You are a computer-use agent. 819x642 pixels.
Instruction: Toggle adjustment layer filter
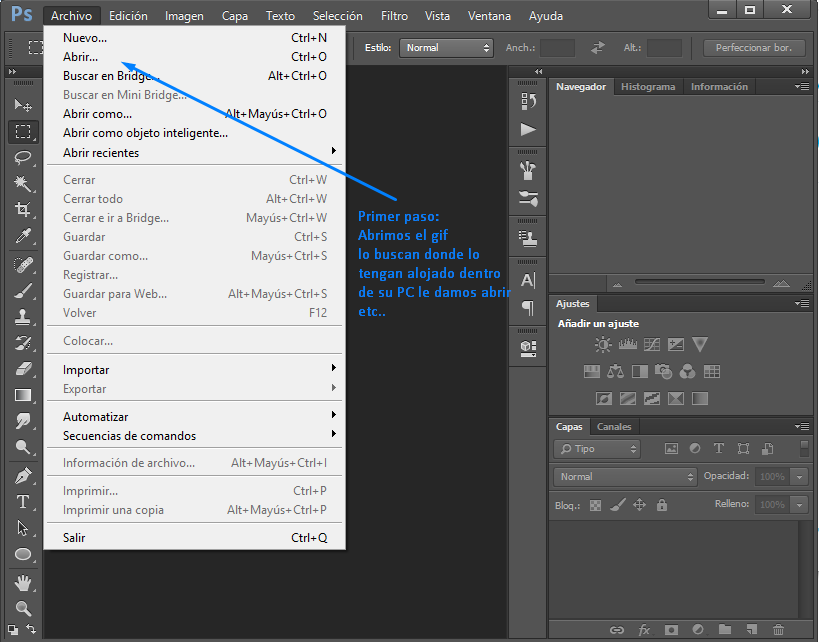[695, 449]
